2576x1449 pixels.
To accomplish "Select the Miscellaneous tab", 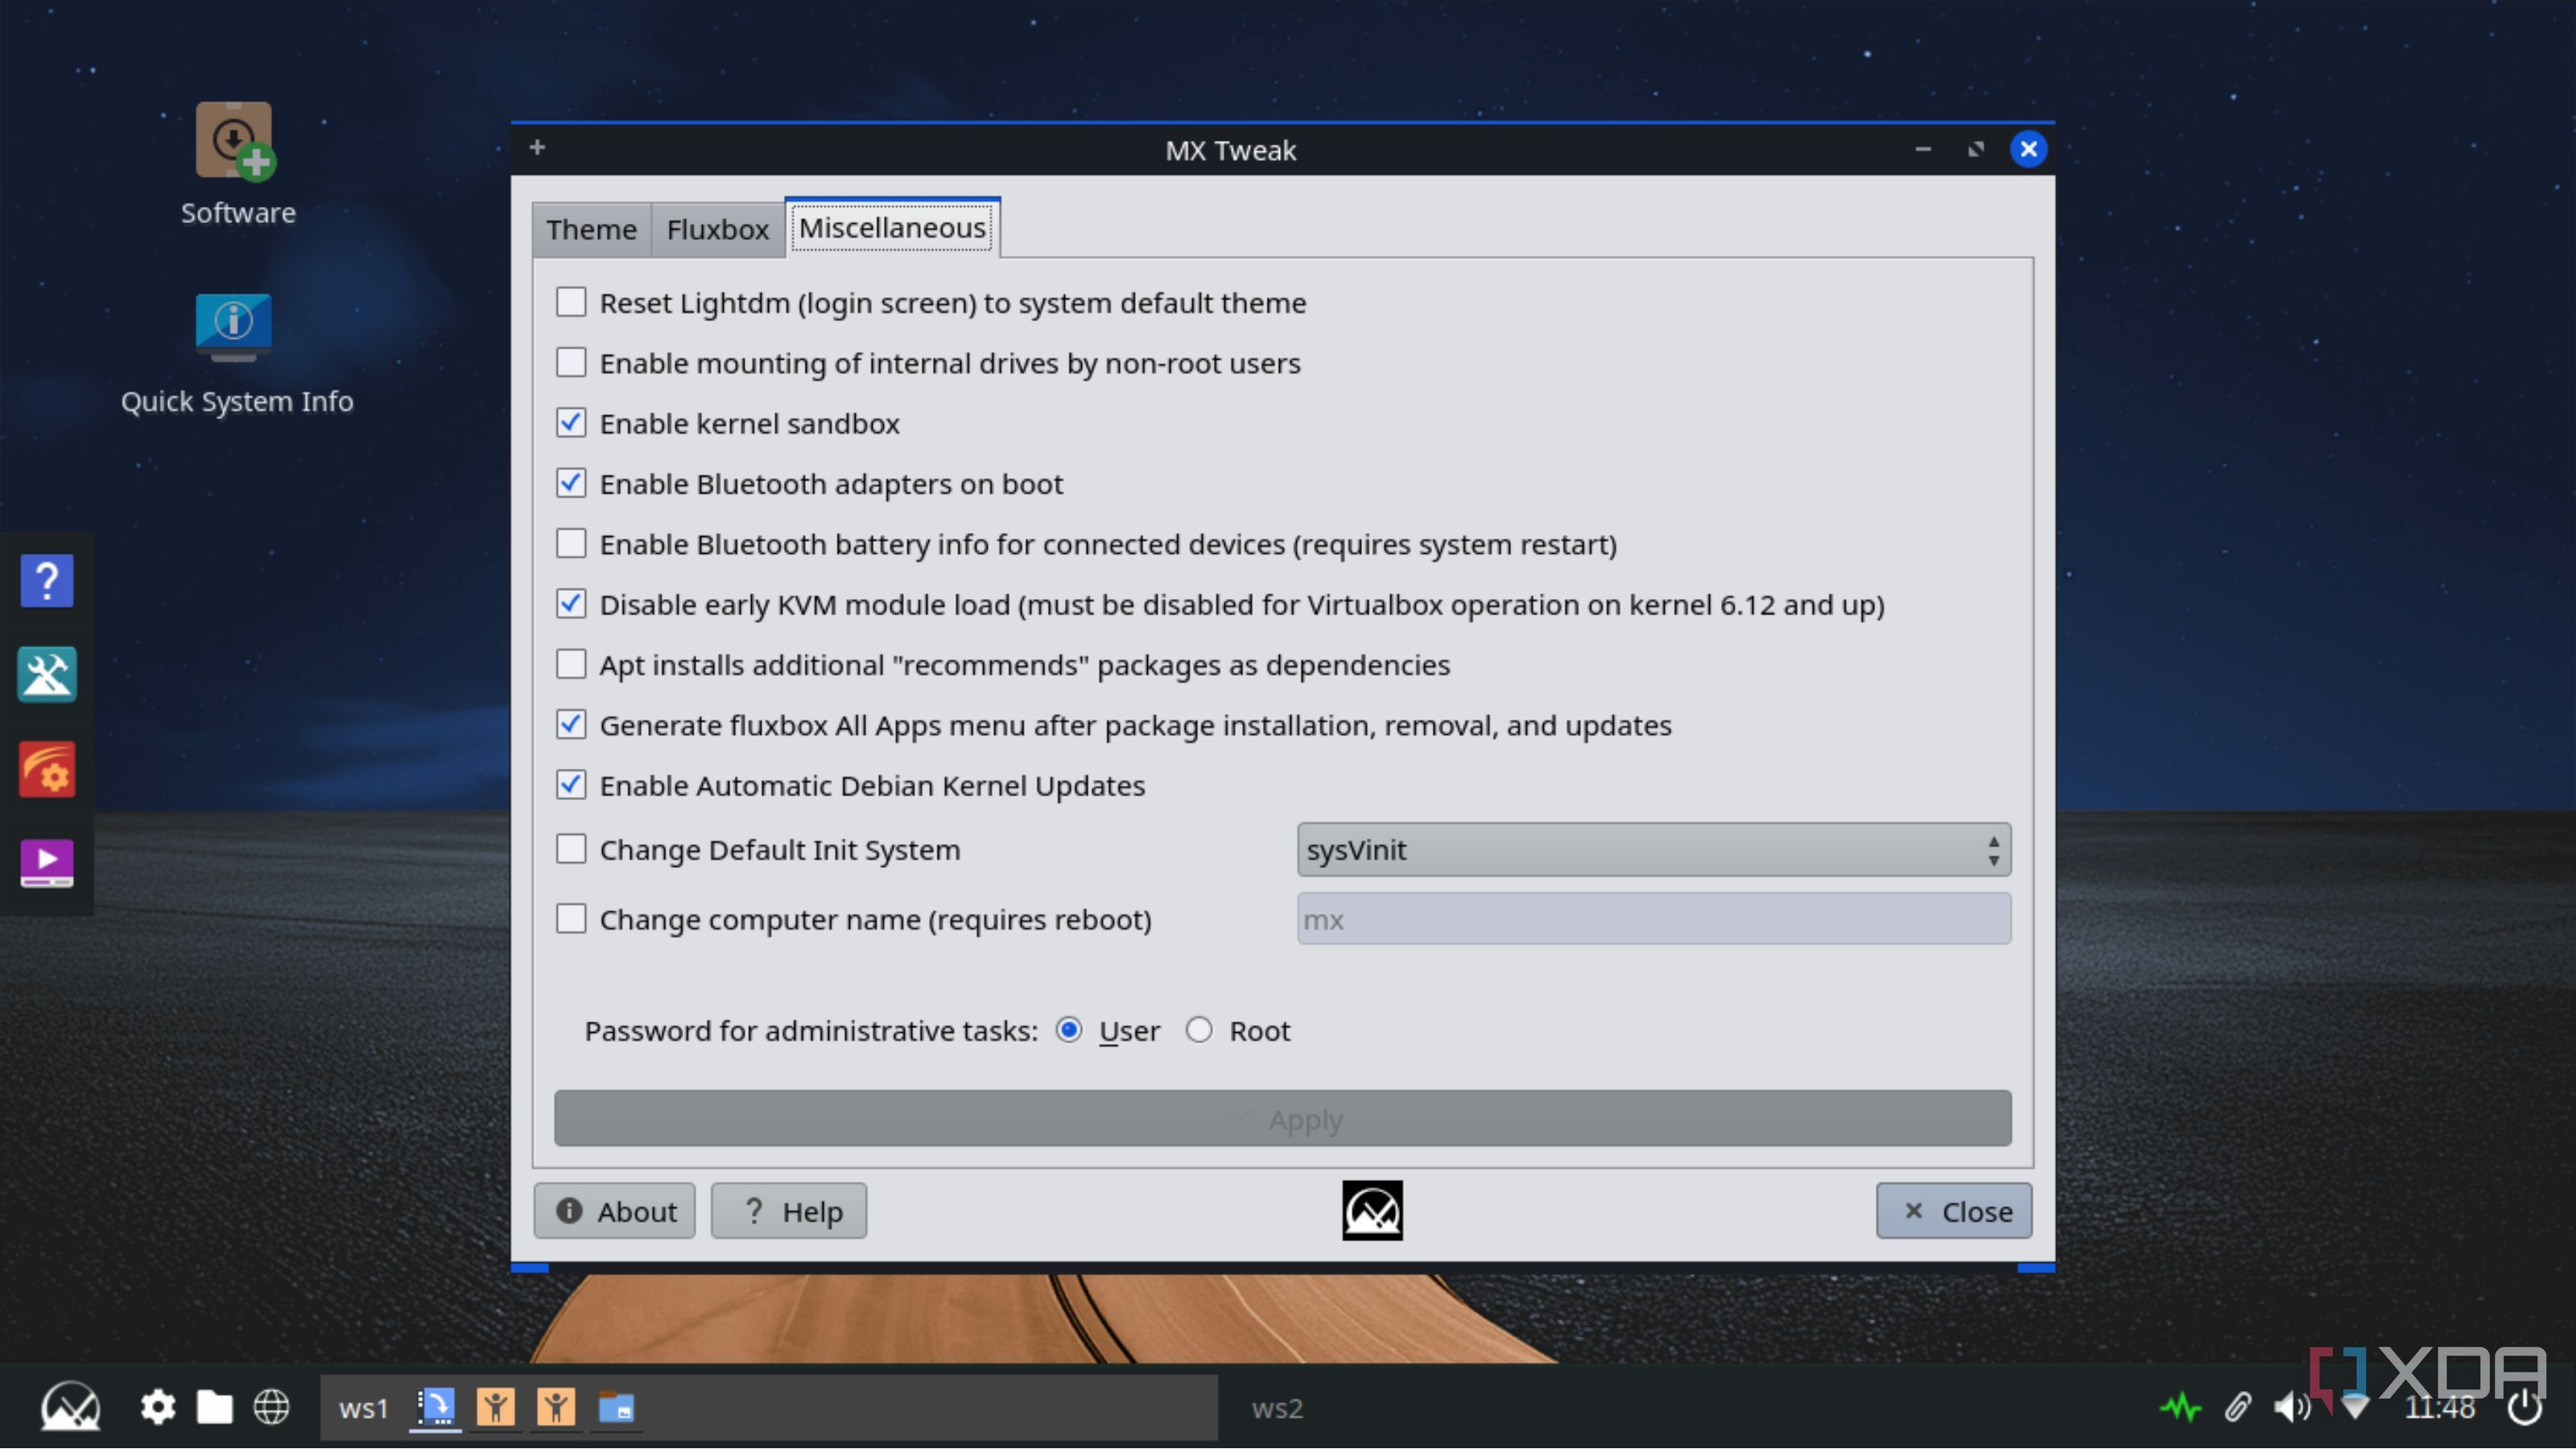I will click(892, 227).
